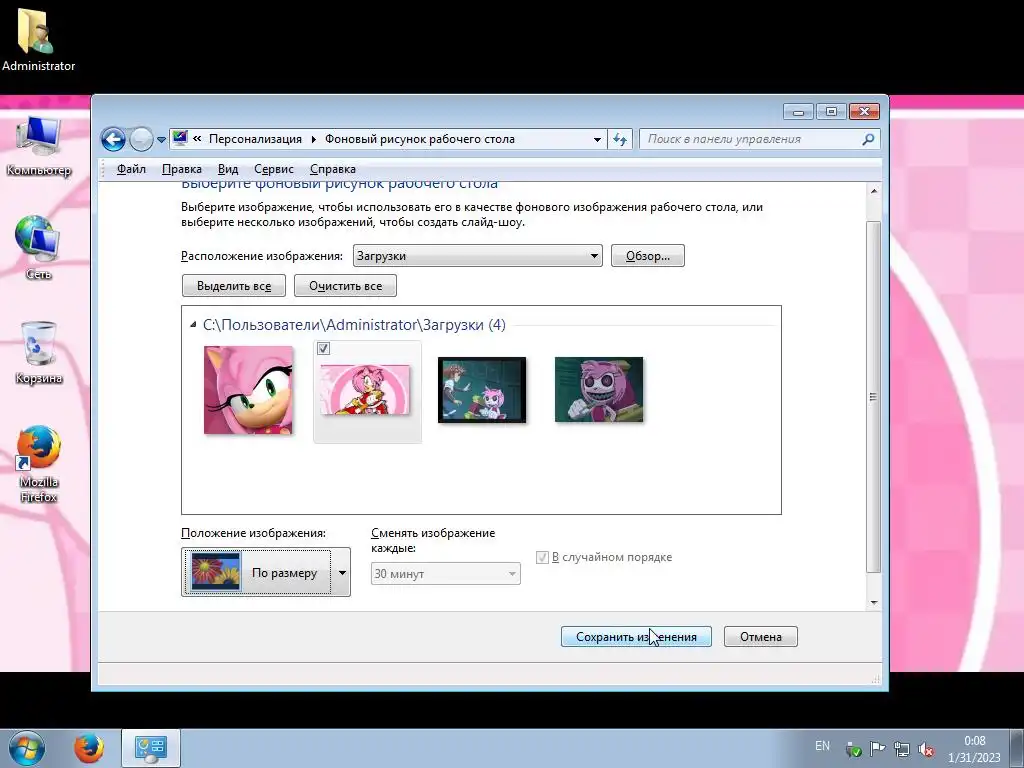Select the Amy Rose close-up face thumbnail
Screen dimensions: 1024x768
click(248, 390)
